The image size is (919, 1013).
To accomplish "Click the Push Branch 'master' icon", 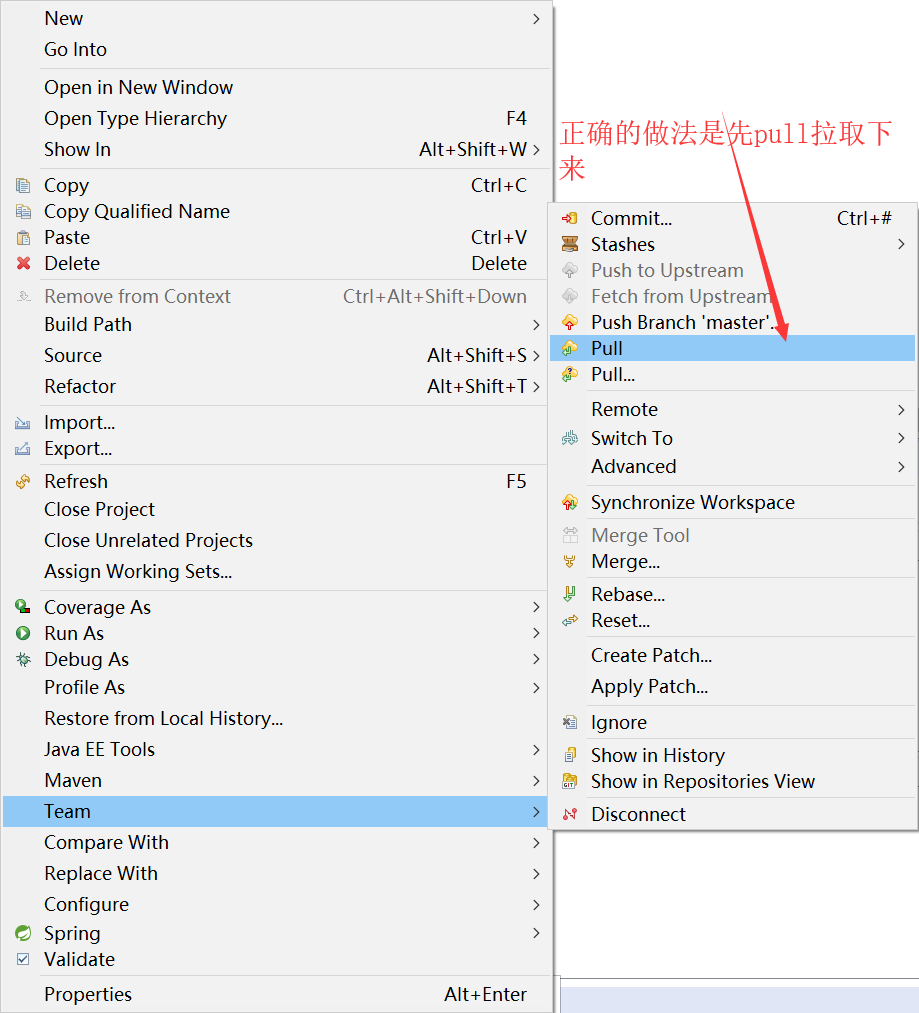I will [x=569, y=322].
